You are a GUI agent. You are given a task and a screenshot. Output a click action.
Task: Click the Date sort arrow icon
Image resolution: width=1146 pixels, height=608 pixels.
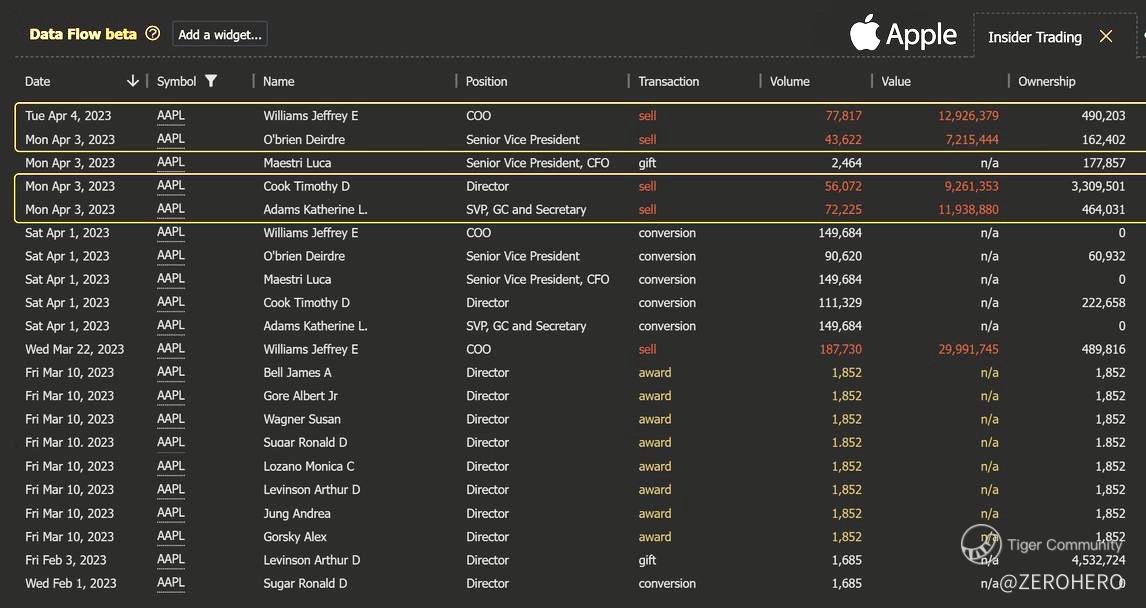133,81
